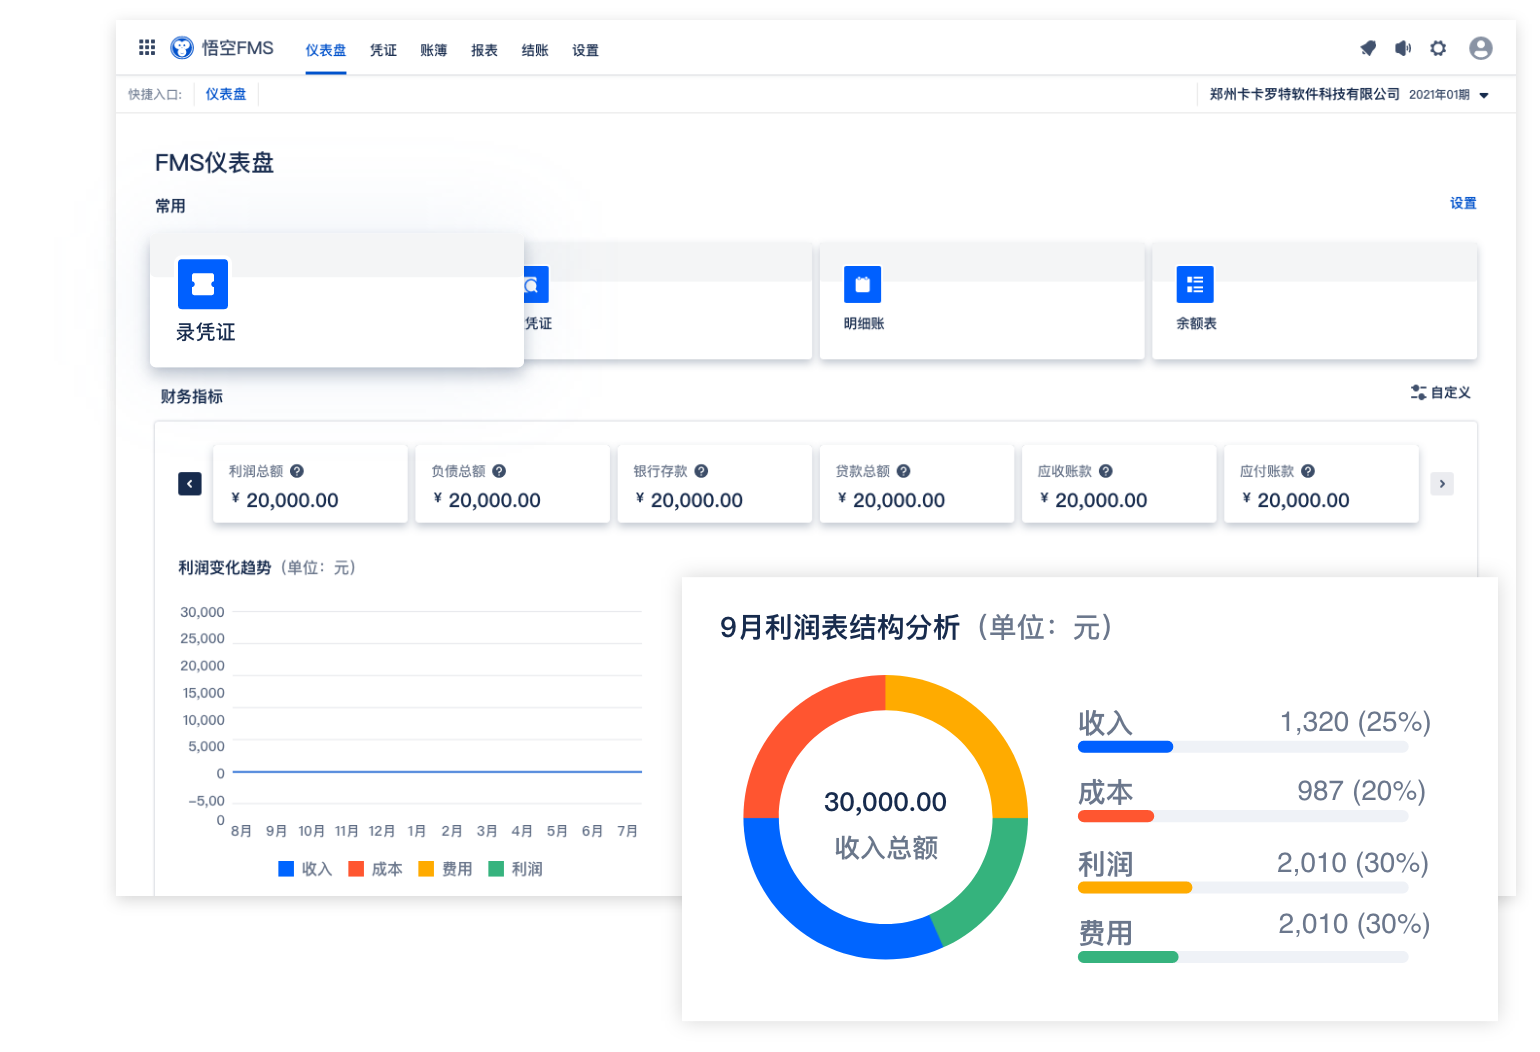Click the help icon beside 应收账款
The image size is (1540, 1052).
[1106, 471]
